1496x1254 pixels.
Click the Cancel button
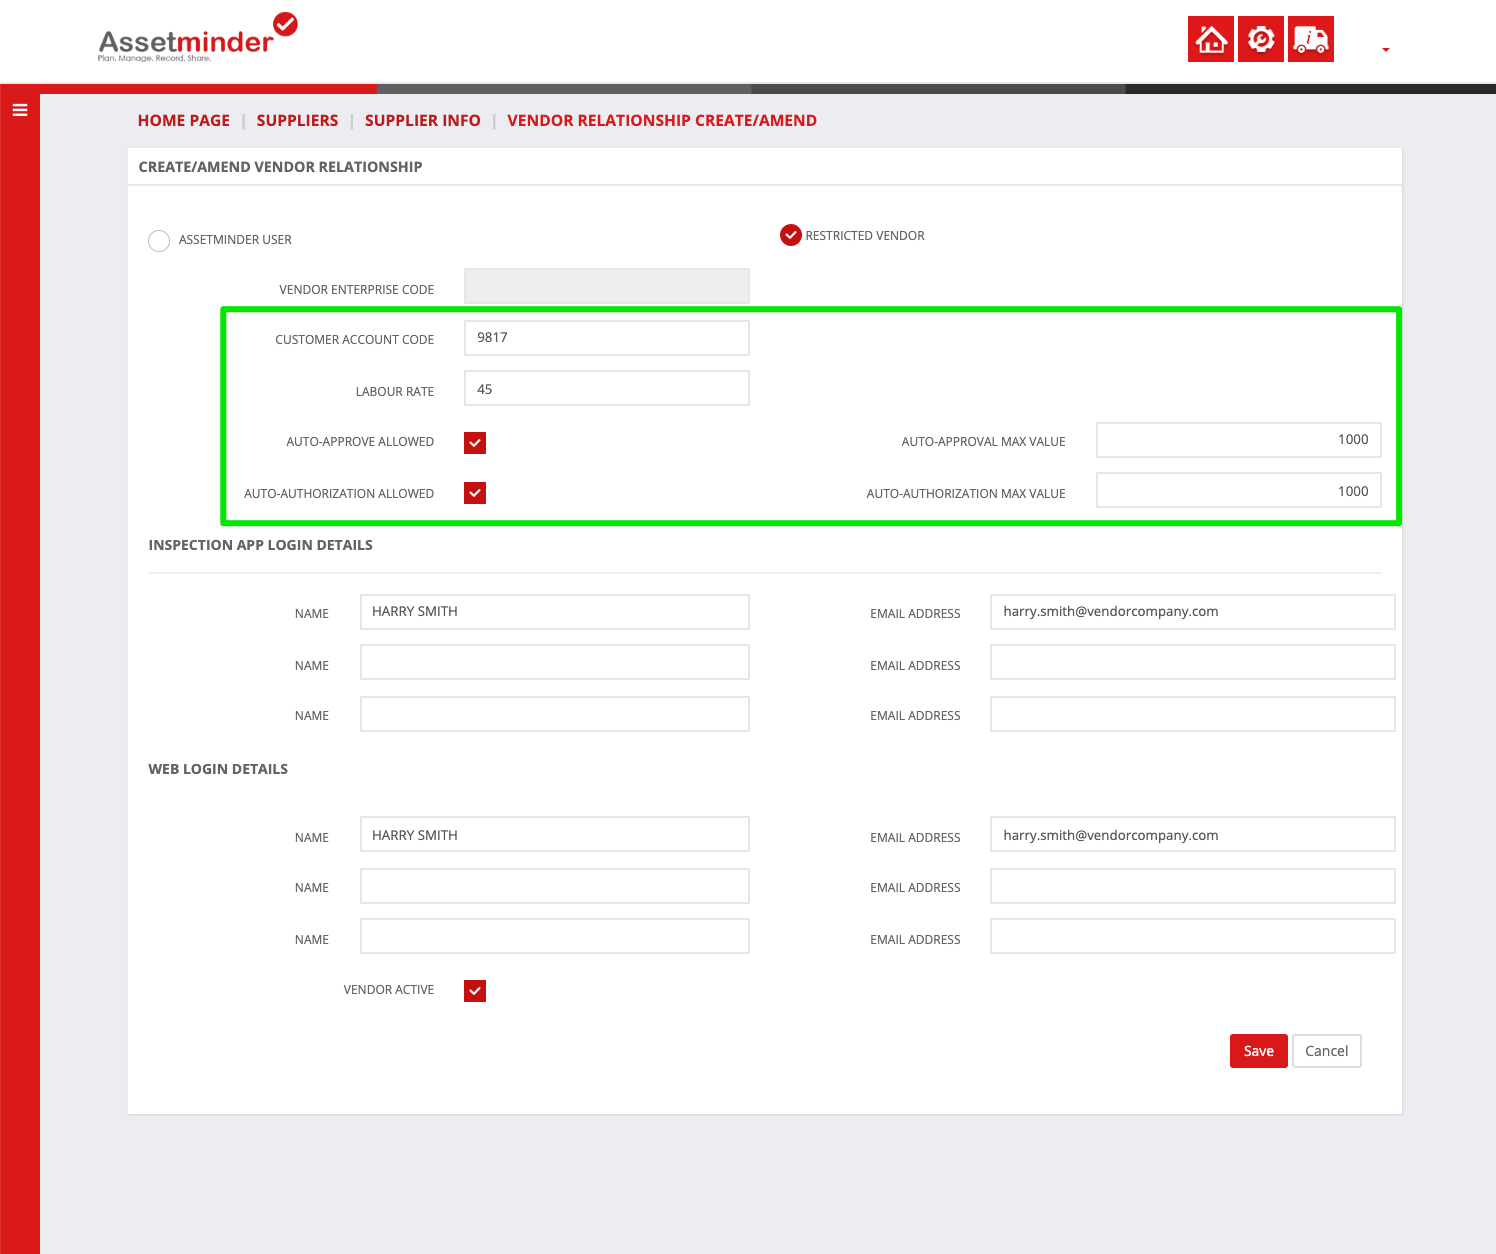coord(1327,1051)
